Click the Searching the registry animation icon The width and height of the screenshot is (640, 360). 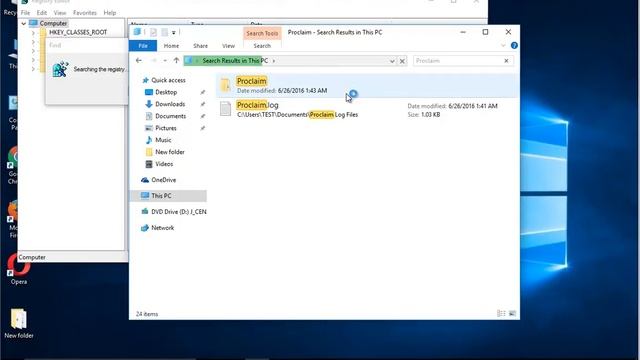pyautogui.click(x=60, y=69)
